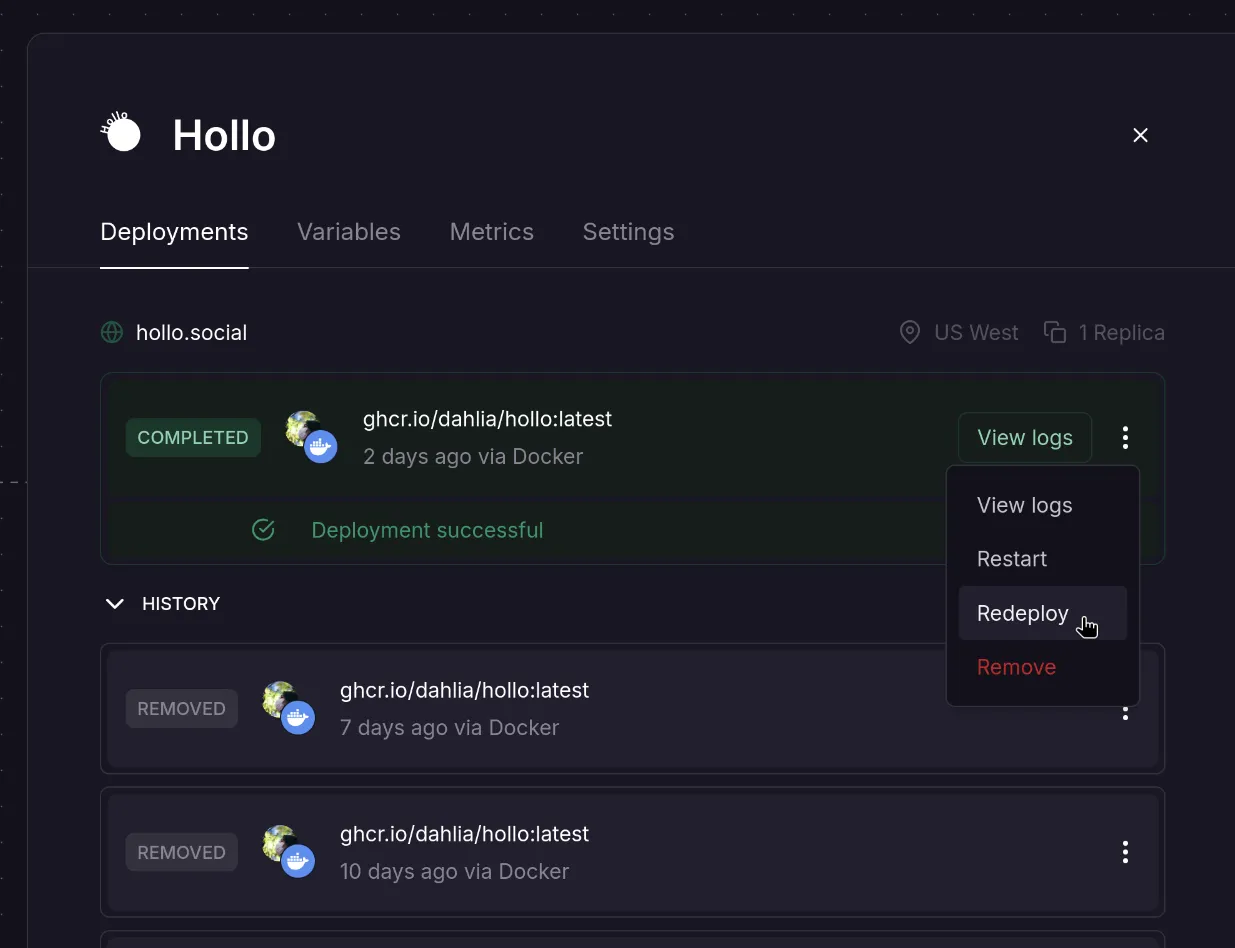This screenshot has width=1235, height=948.
Task: Collapse the HISTORY section chevron
Action: (115, 604)
